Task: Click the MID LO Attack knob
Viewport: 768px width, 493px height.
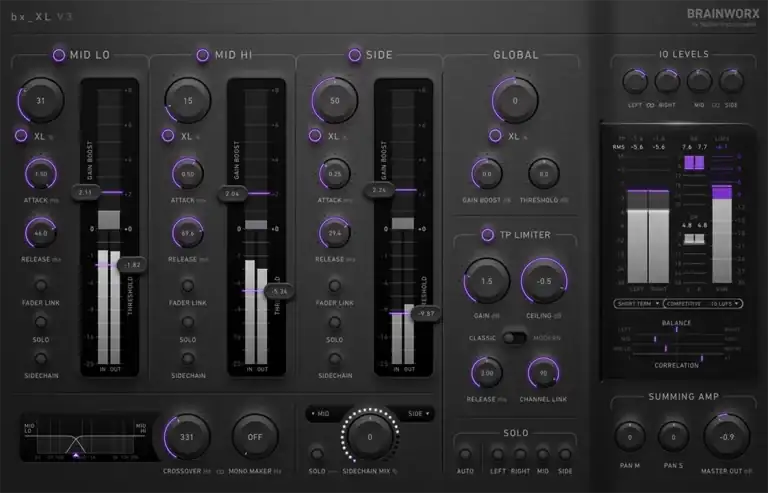Action: [41, 174]
